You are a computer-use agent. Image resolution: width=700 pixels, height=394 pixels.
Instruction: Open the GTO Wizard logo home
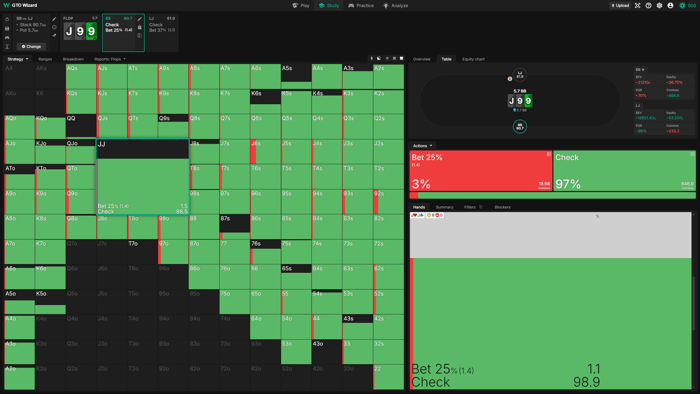[20, 5]
